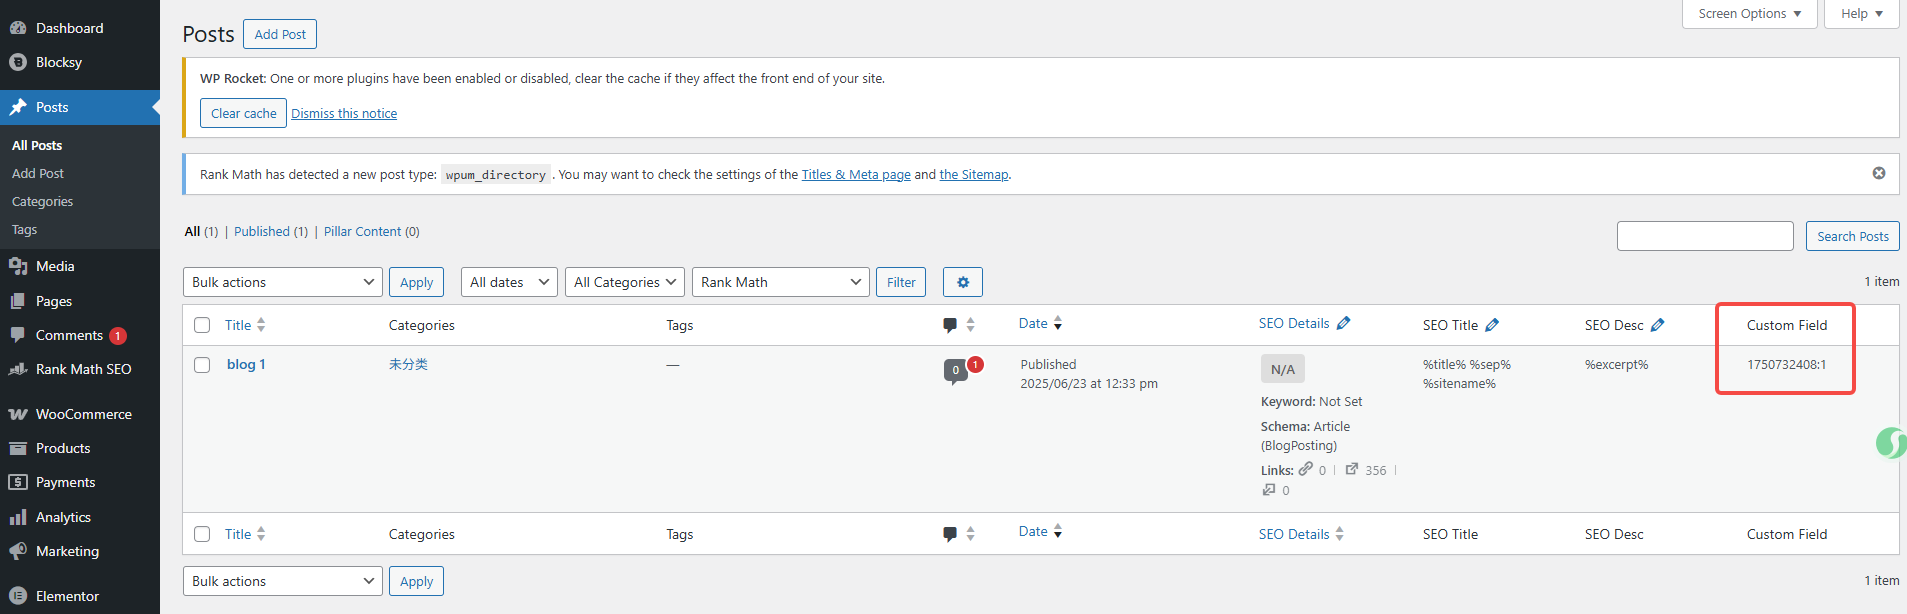The width and height of the screenshot is (1907, 614).
Task: Expand the All Categories filter dropdown
Action: tap(624, 282)
